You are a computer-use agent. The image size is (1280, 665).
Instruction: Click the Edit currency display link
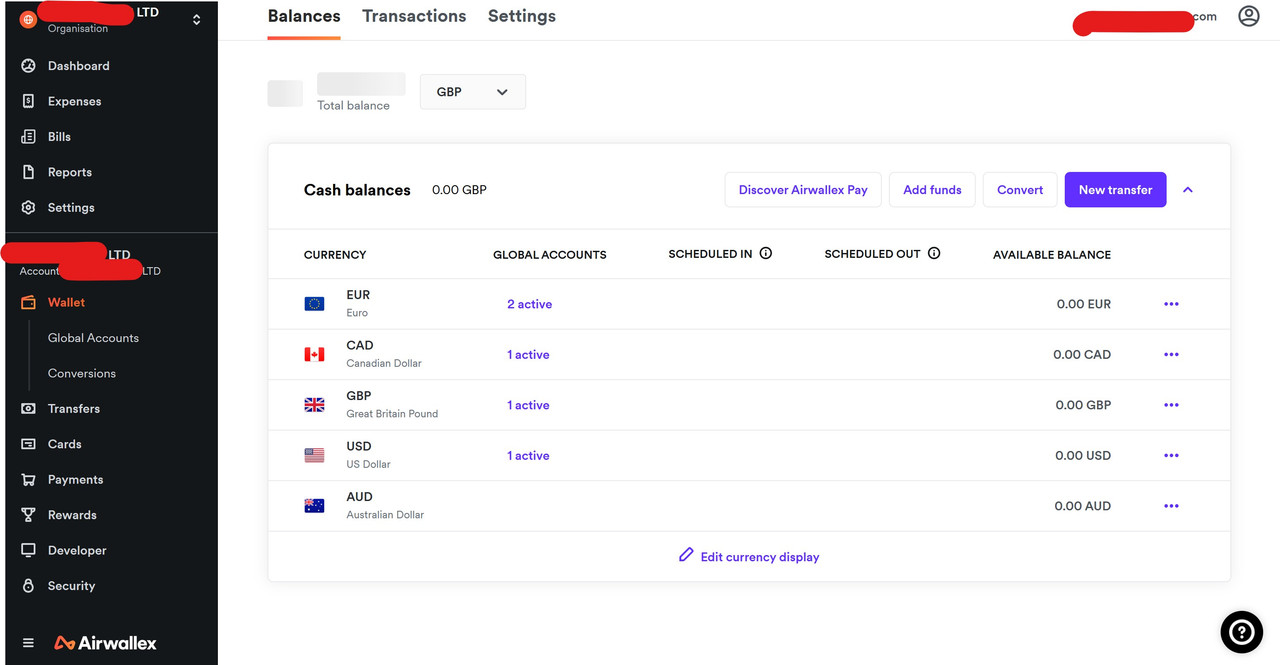pyautogui.click(x=749, y=557)
